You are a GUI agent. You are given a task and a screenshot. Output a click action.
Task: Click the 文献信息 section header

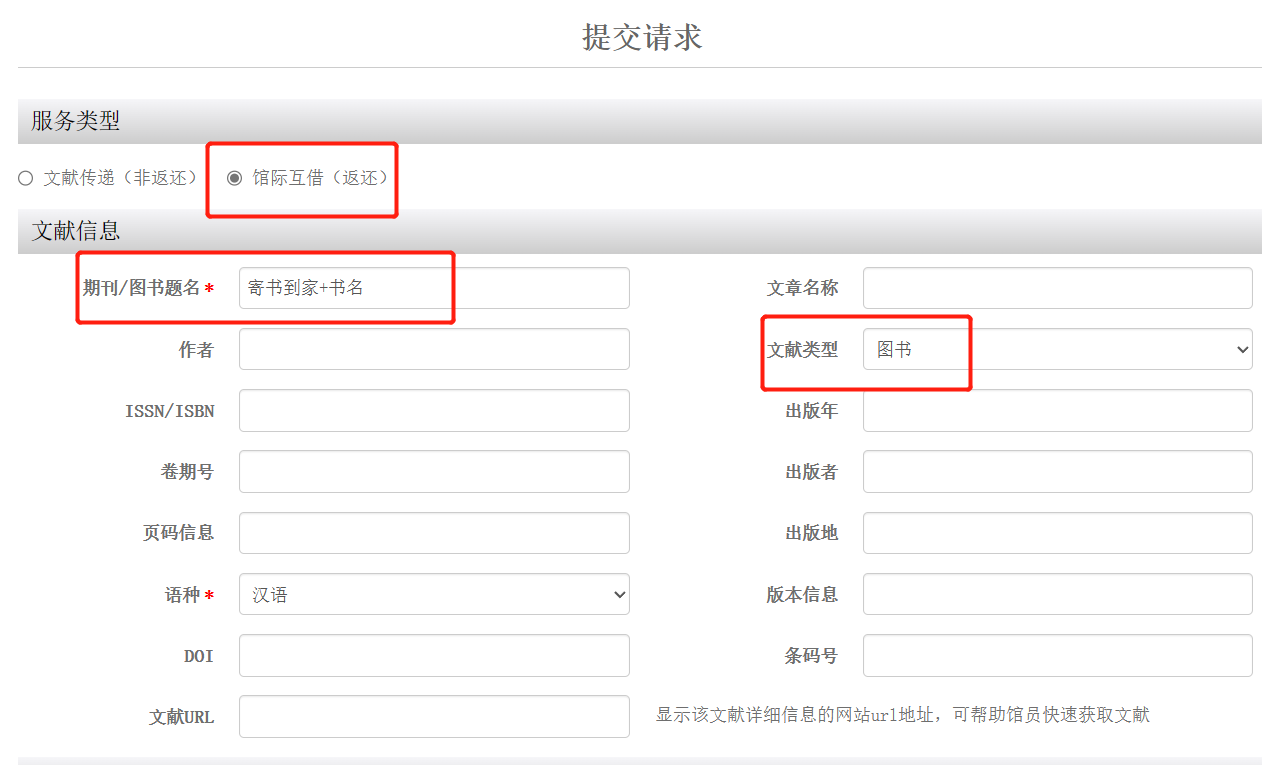(76, 231)
